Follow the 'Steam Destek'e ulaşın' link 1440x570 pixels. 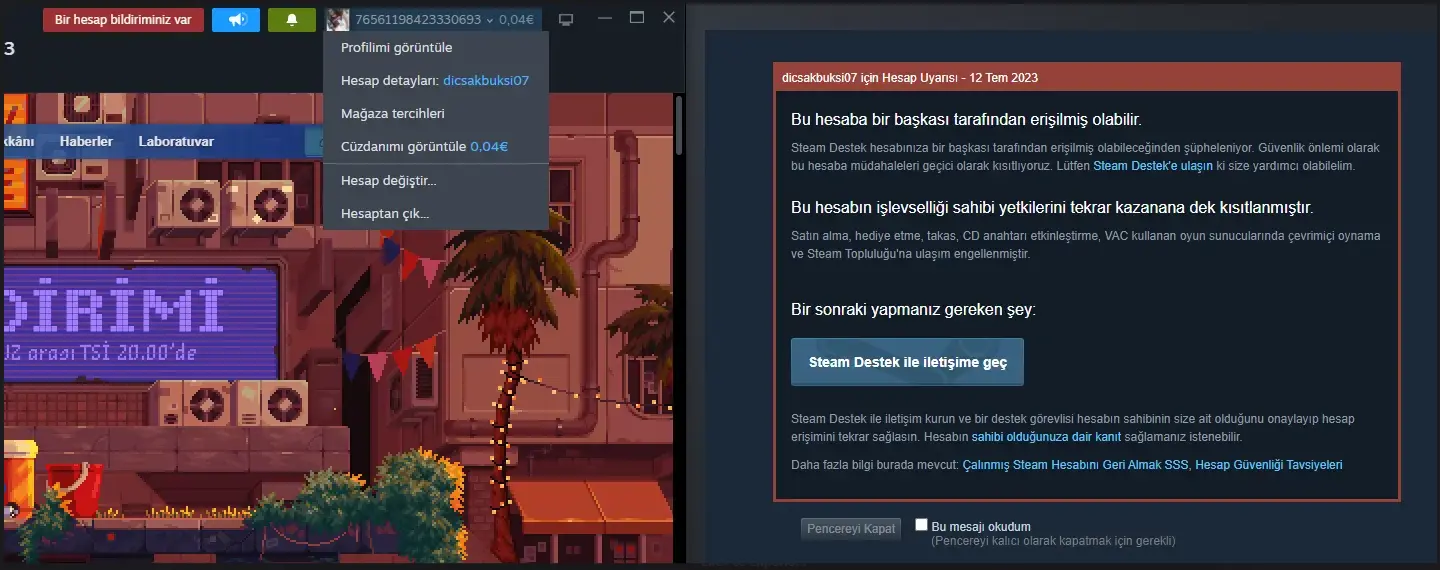[x=1153, y=166]
